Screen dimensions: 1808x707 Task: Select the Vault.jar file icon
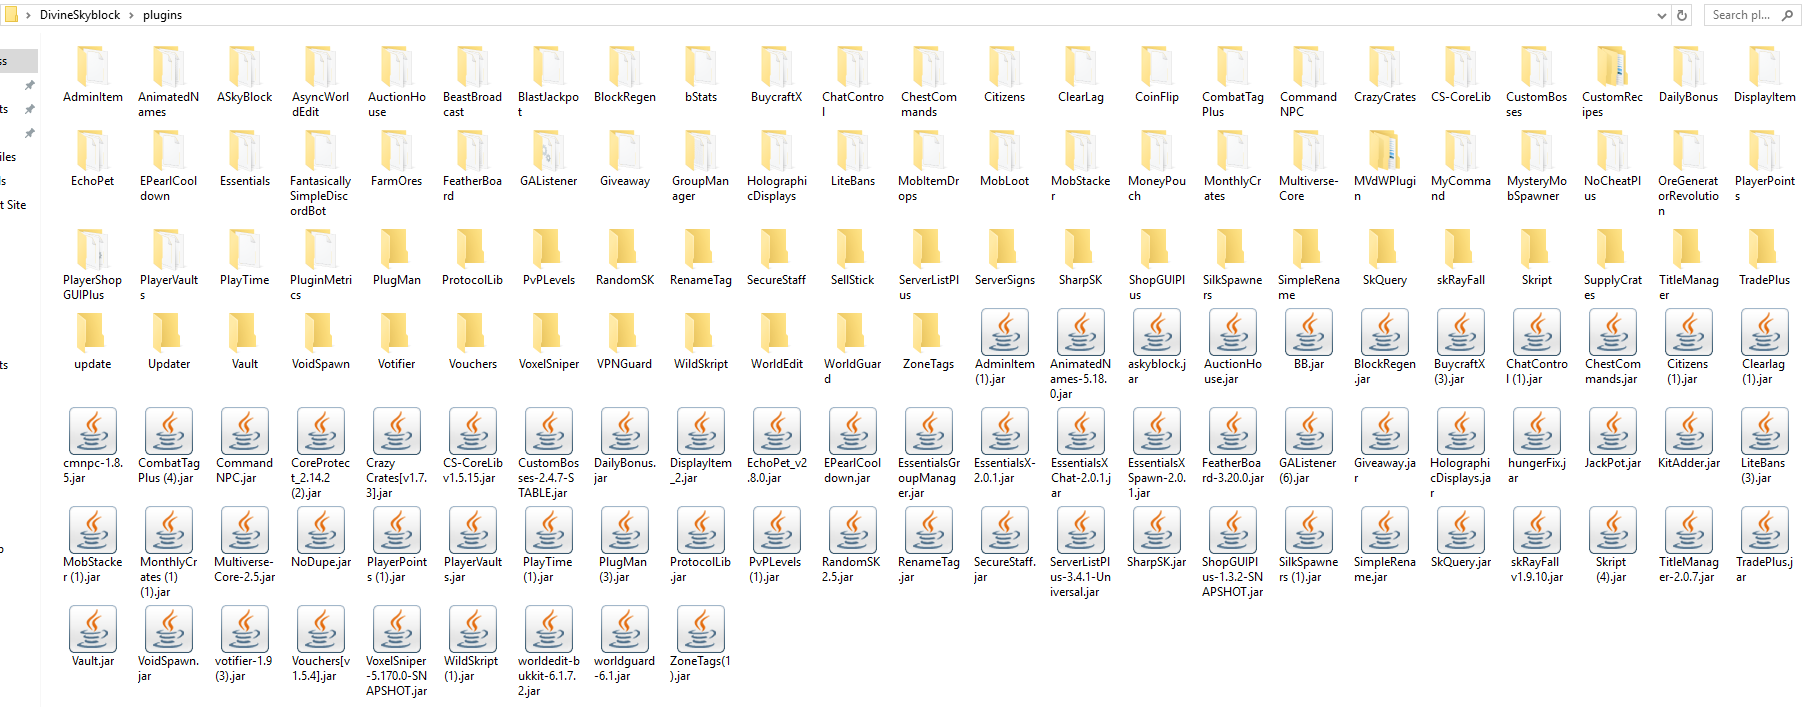click(93, 629)
